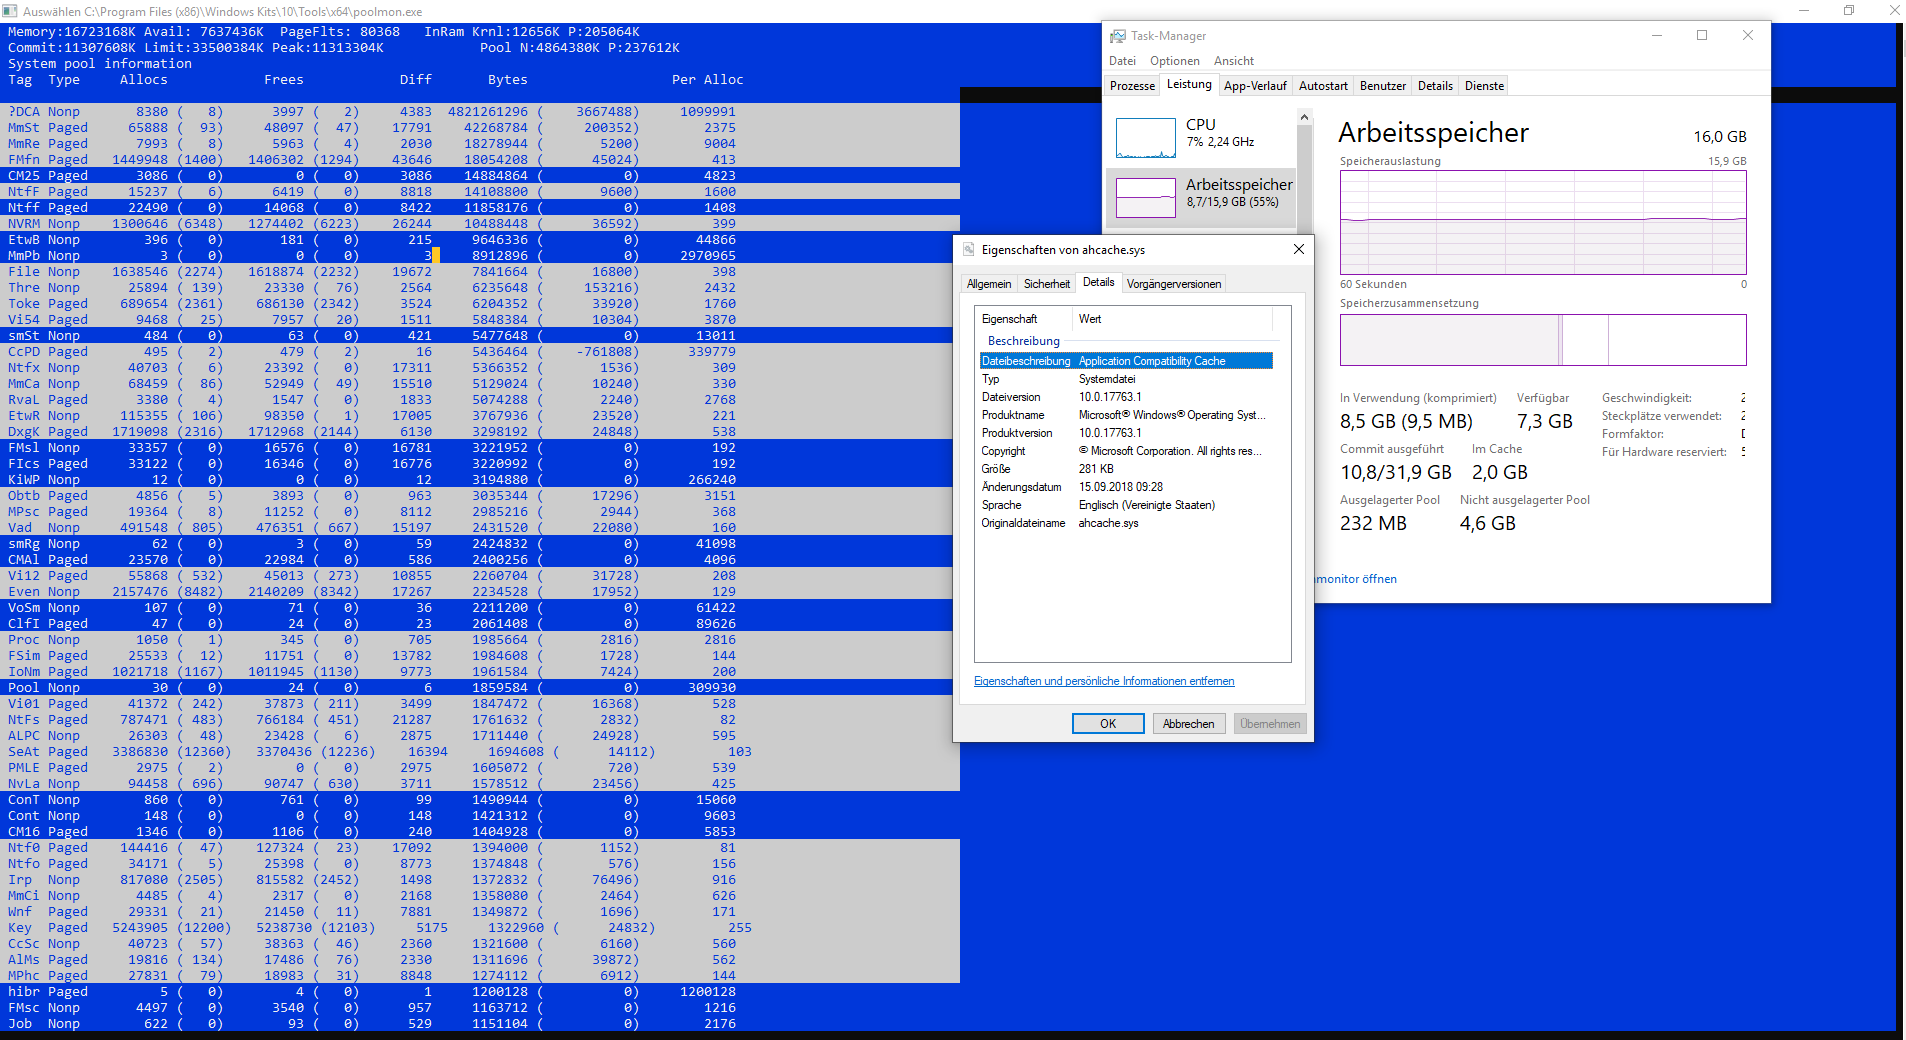The height and width of the screenshot is (1040, 1906).
Task: Minimize the Task-Manager window
Action: coord(1657,35)
